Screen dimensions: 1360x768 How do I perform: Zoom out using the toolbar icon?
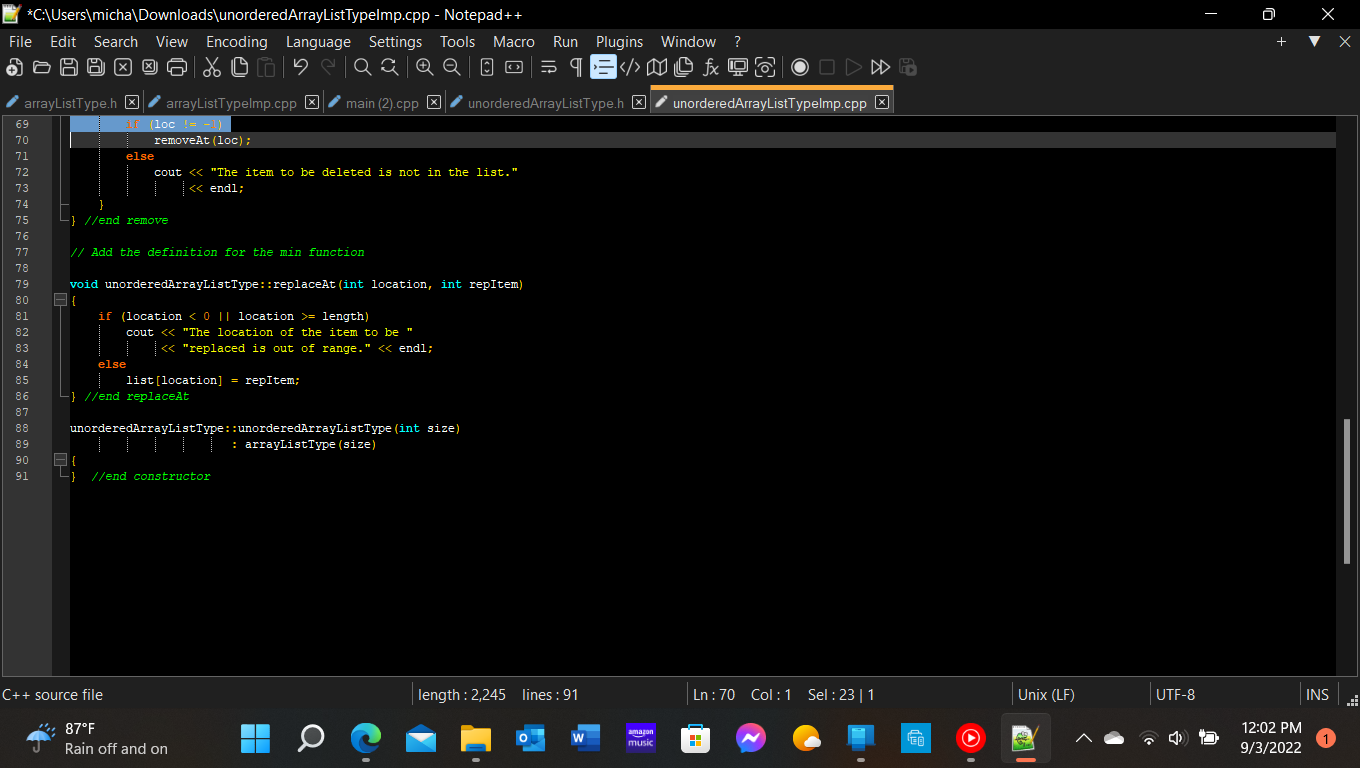pyautogui.click(x=451, y=67)
